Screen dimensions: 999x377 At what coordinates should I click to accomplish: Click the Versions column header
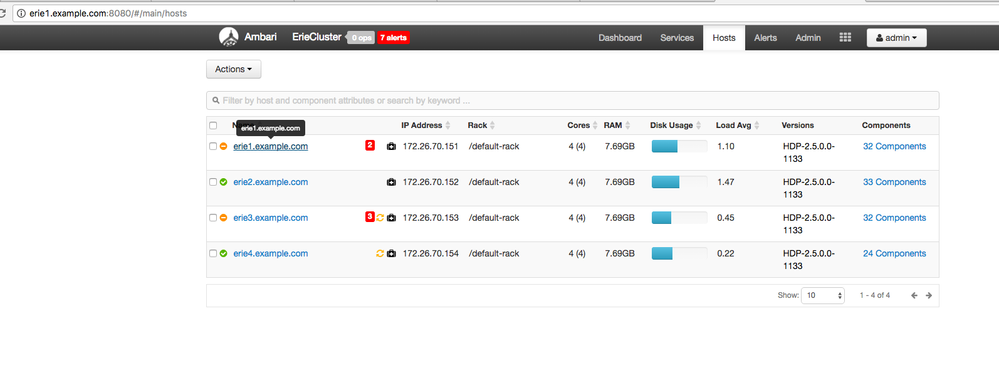(798, 125)
